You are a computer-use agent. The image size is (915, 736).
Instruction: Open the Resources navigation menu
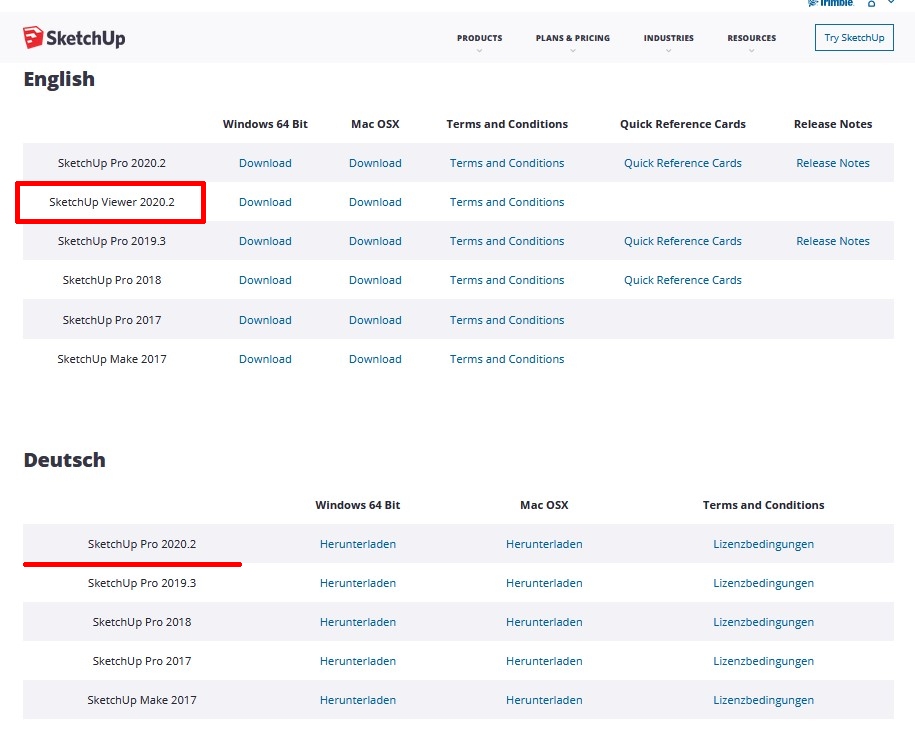[751, 39]
